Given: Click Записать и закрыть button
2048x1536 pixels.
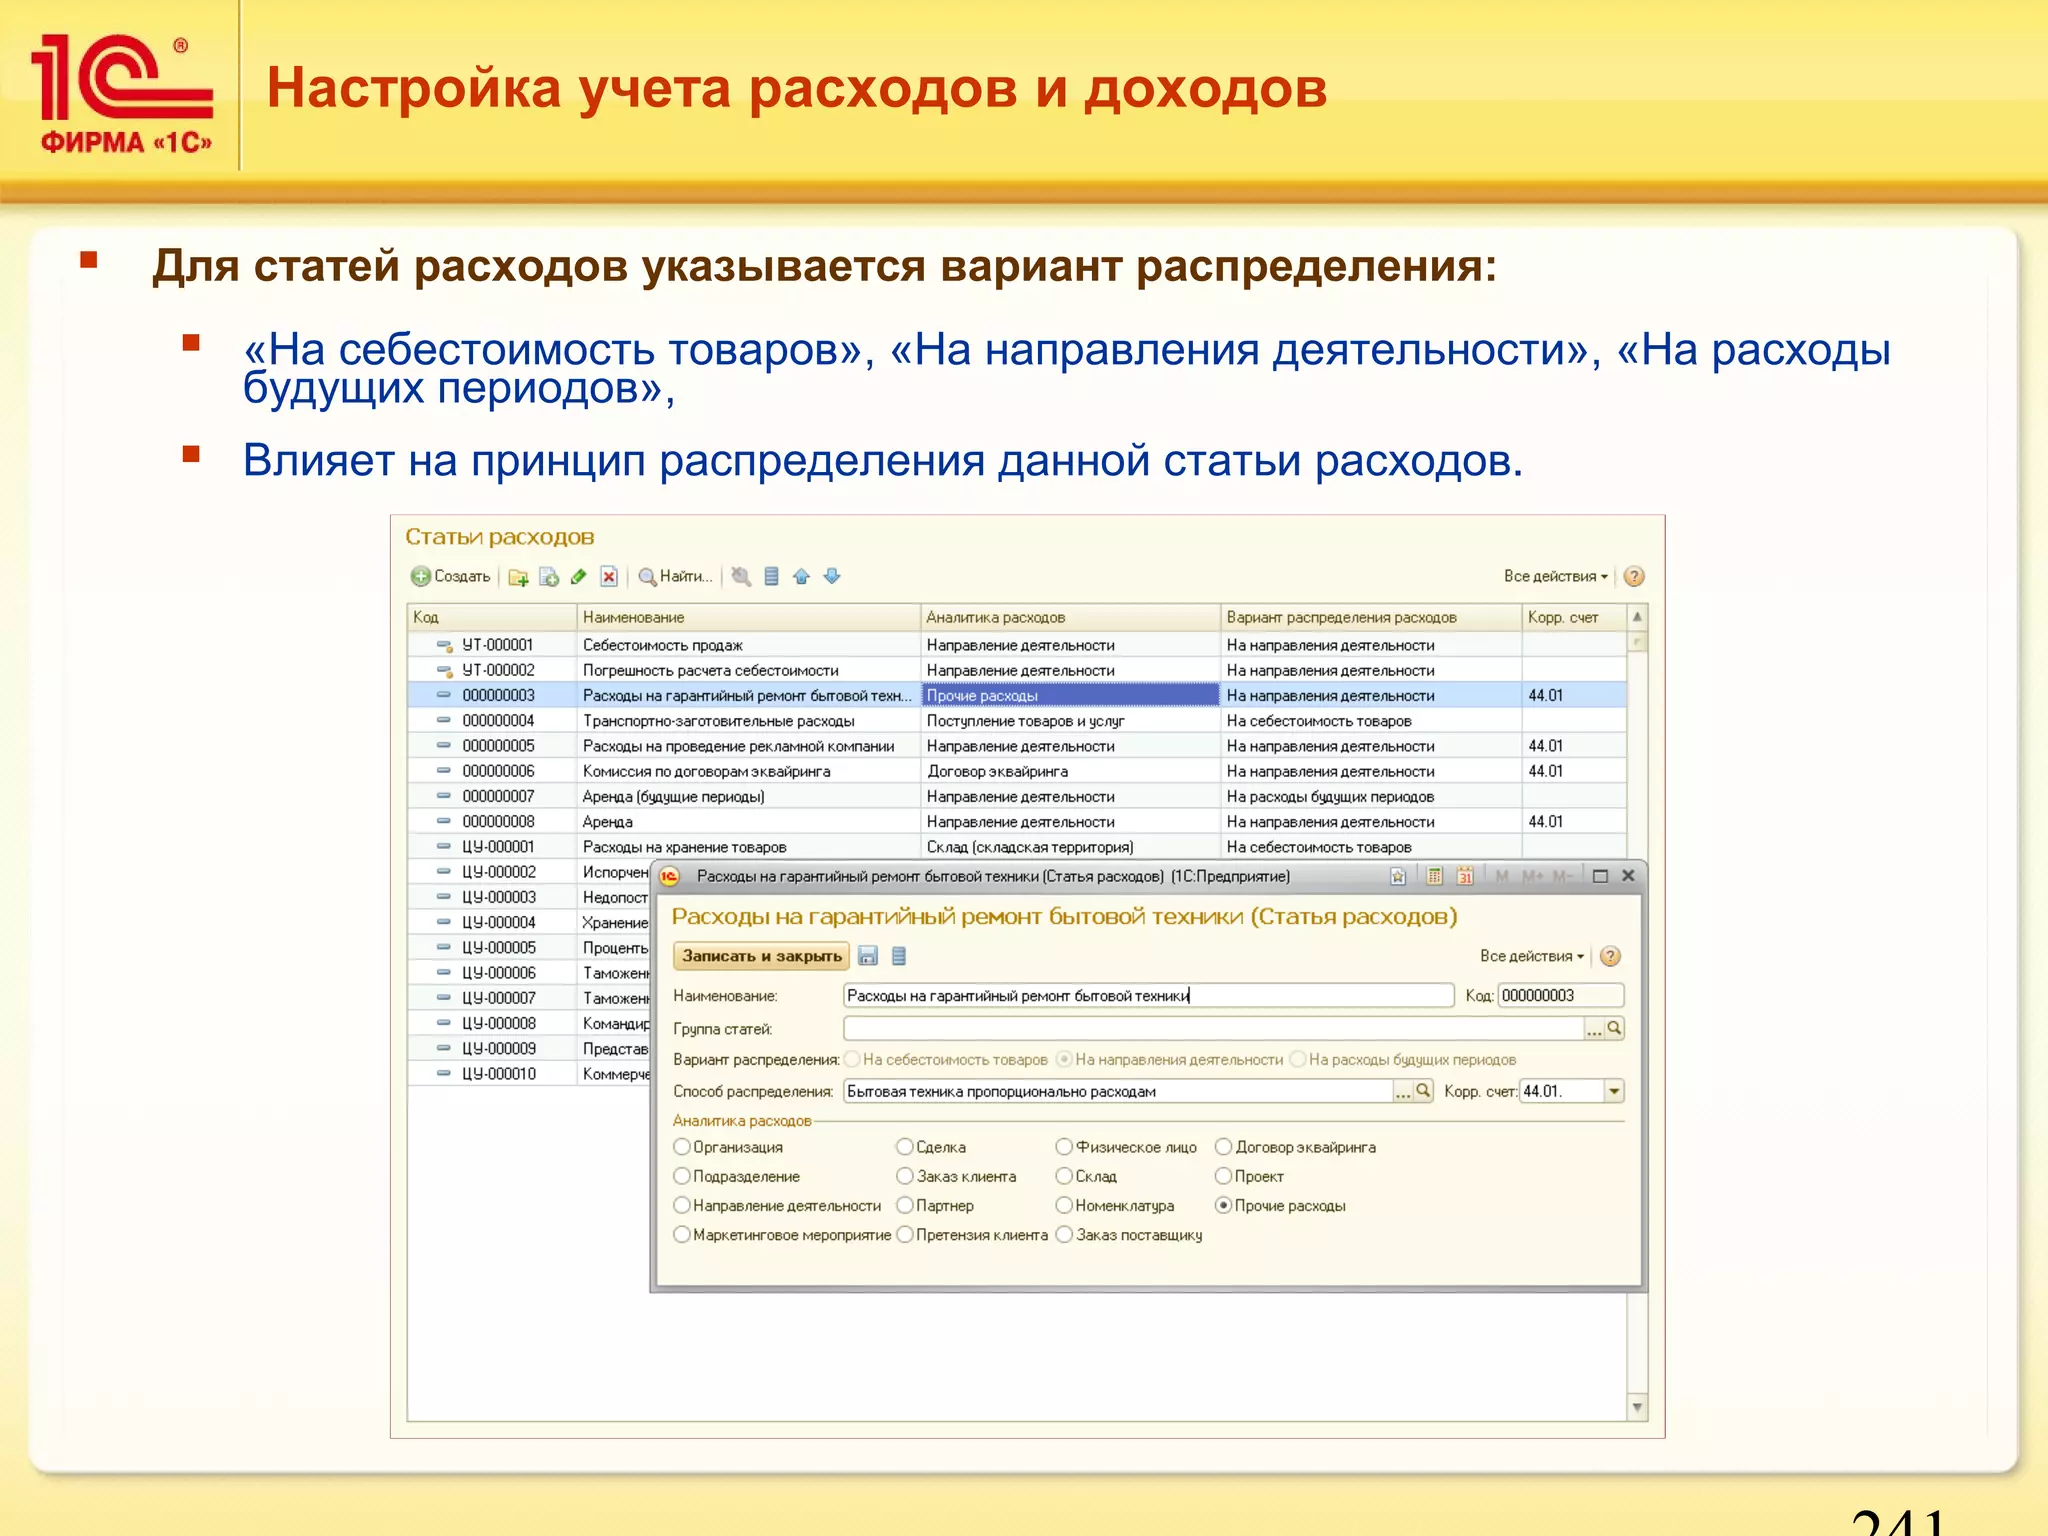Looking at the screenshot, I should (761, 956).
